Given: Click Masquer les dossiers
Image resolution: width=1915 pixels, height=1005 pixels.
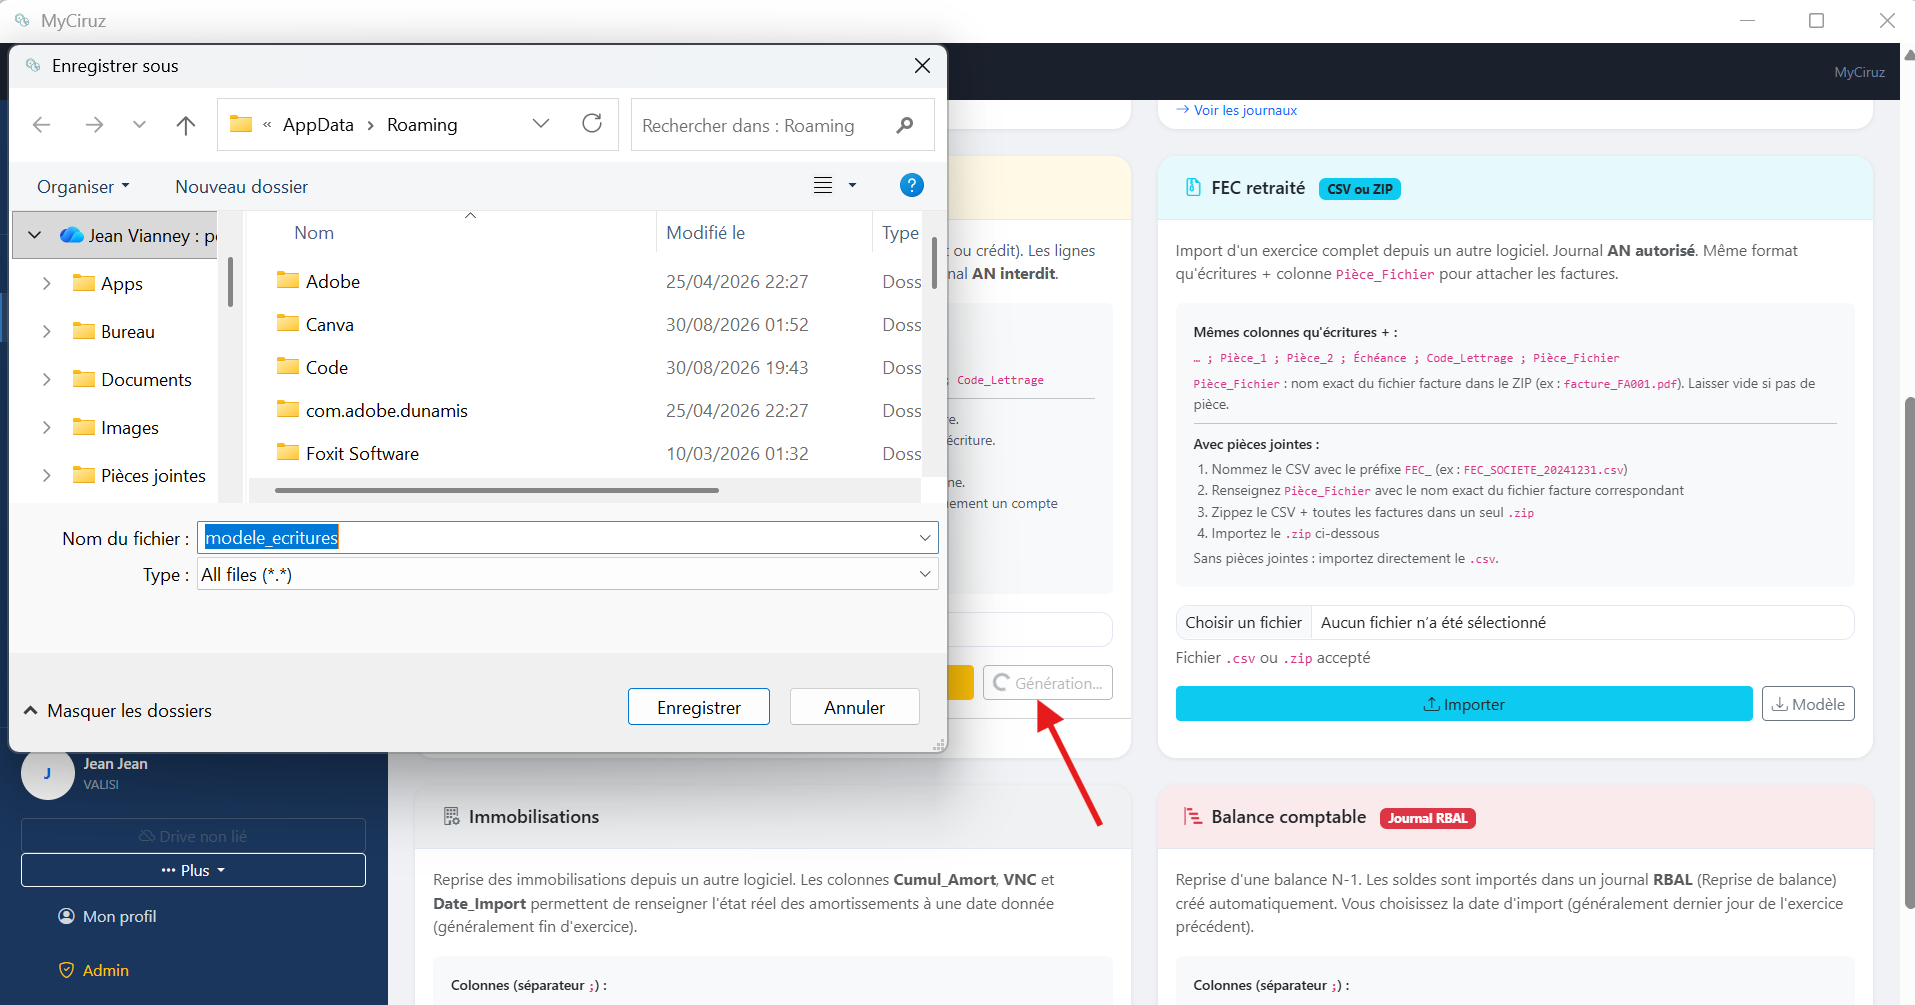Looking at the screenshot, I should (x=118, y=711).
